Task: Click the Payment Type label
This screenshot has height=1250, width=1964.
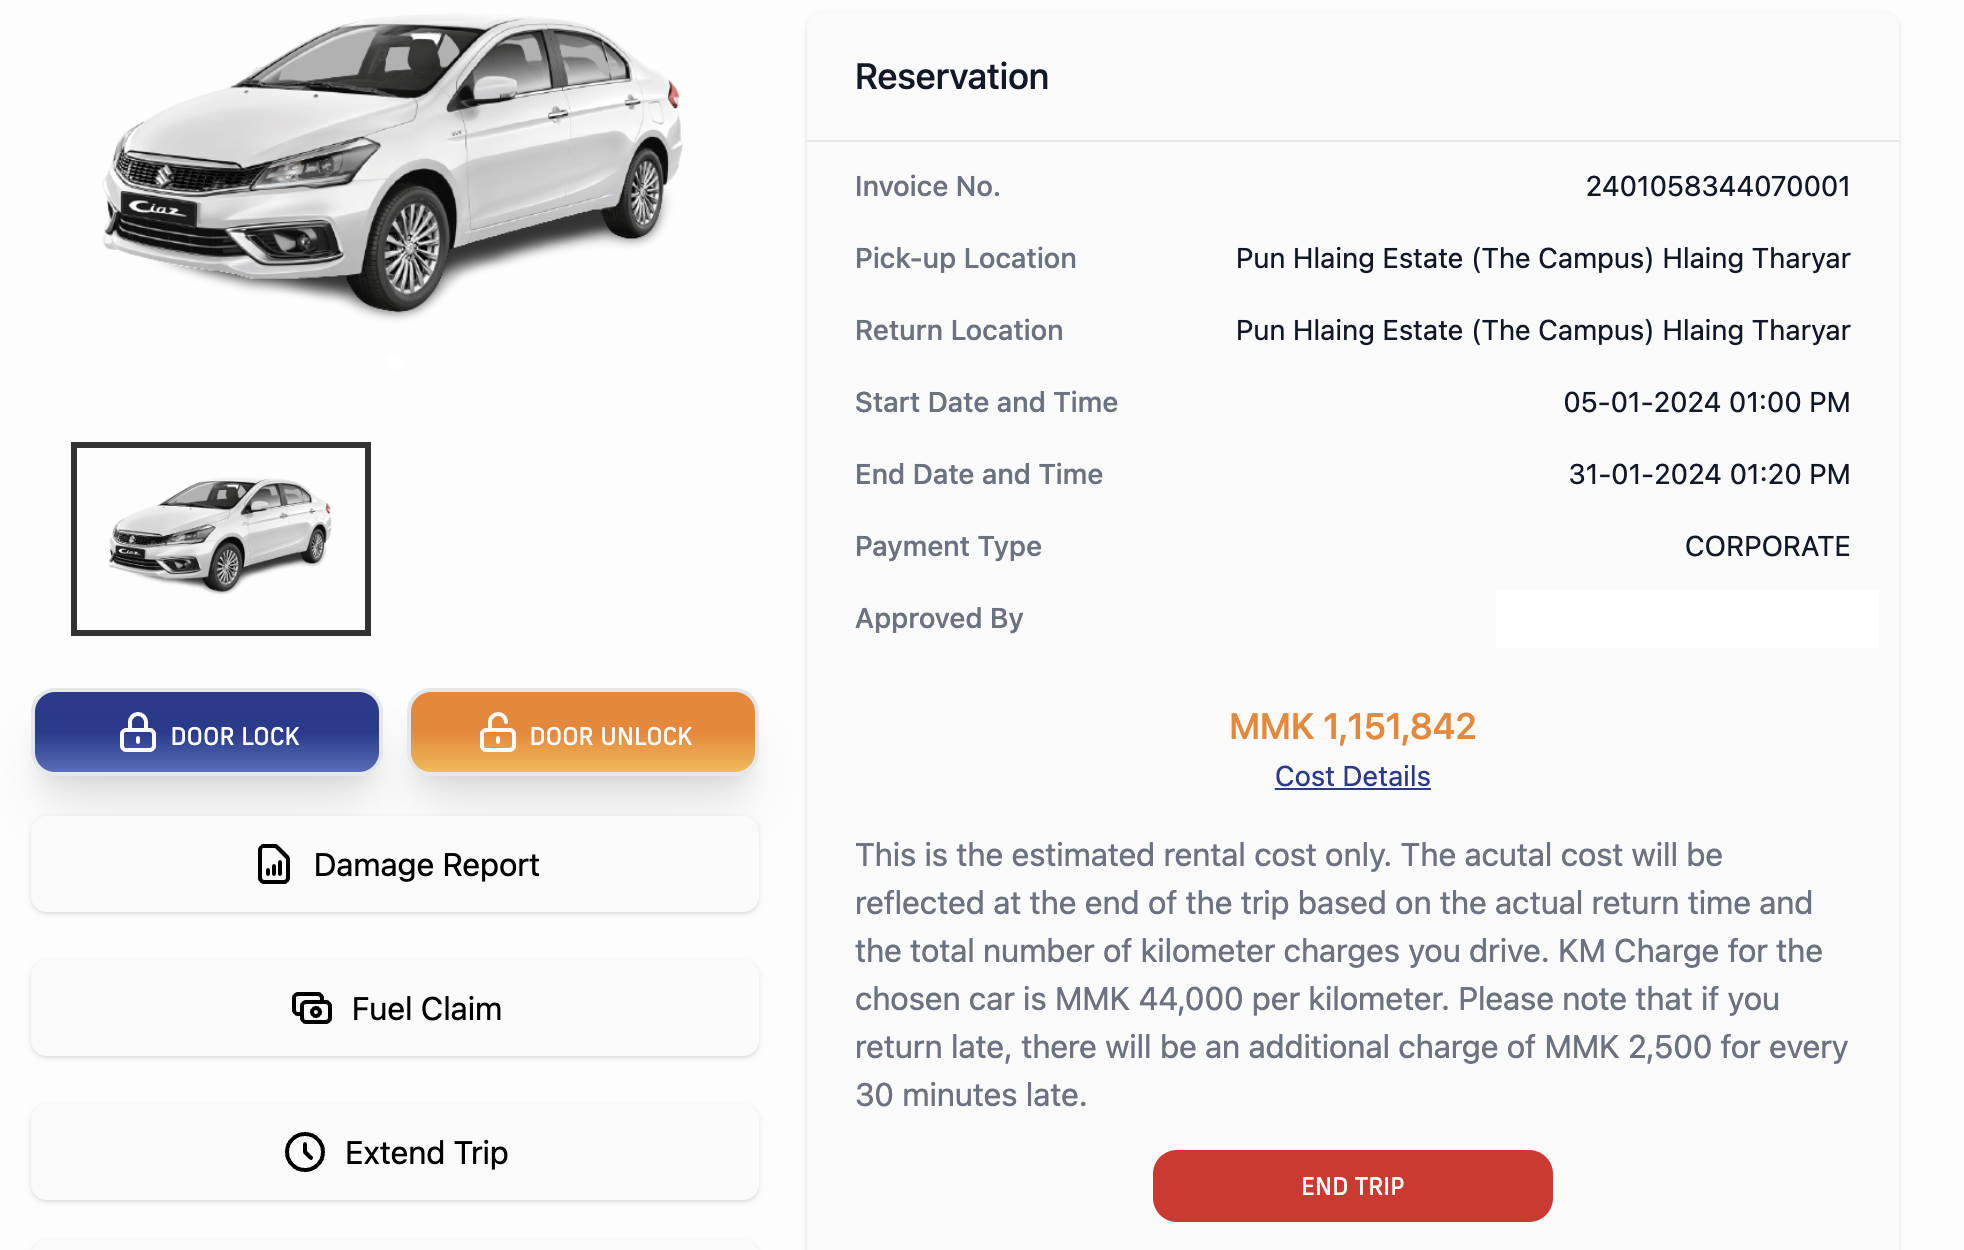Action: coord(948,546)
